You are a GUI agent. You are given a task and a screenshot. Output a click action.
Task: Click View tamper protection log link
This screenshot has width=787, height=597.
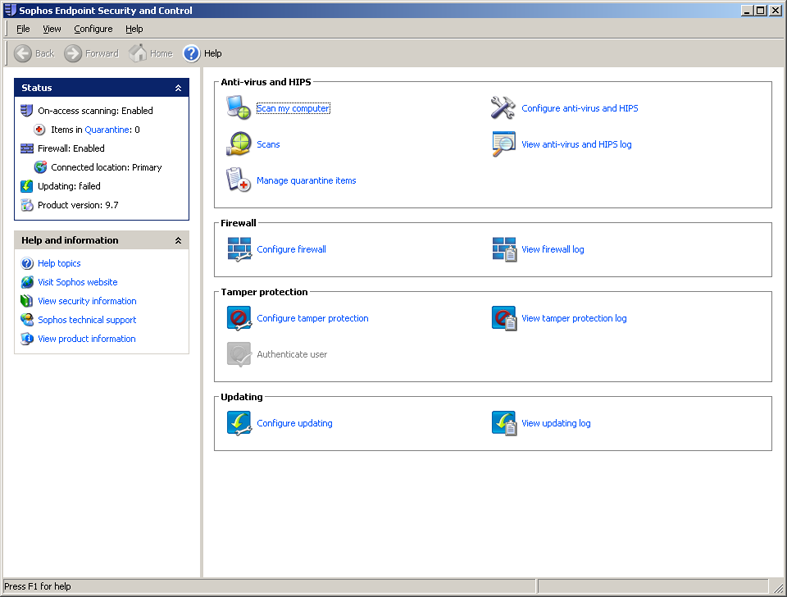(573, 318)
